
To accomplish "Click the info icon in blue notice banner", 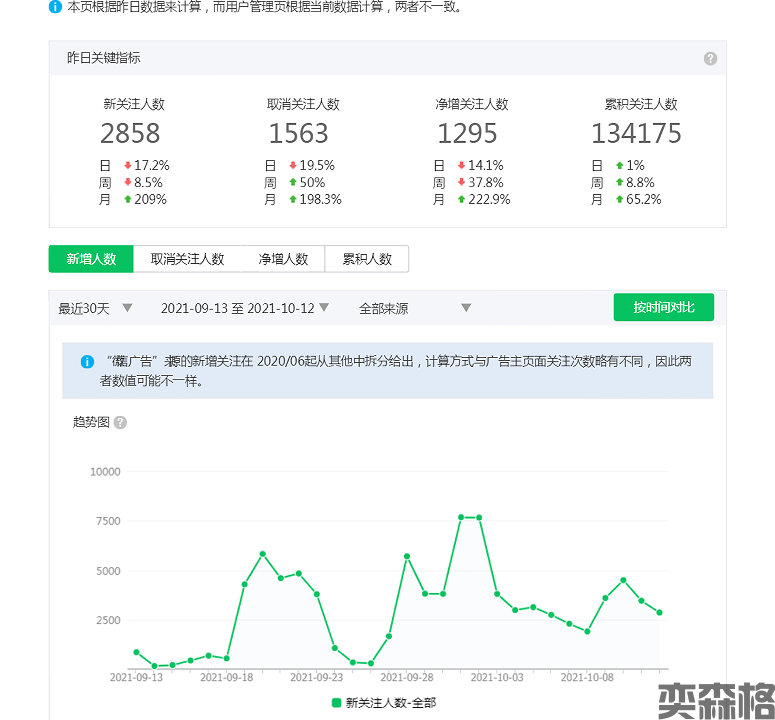I will tap(86, 362).
